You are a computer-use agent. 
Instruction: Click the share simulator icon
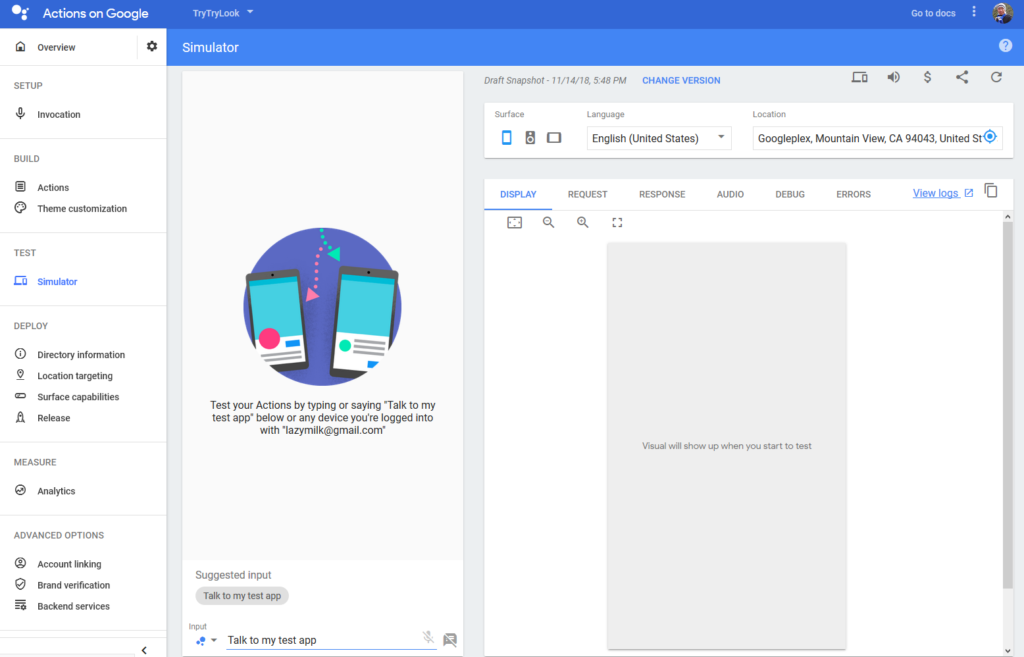click(x=962, y=77)
